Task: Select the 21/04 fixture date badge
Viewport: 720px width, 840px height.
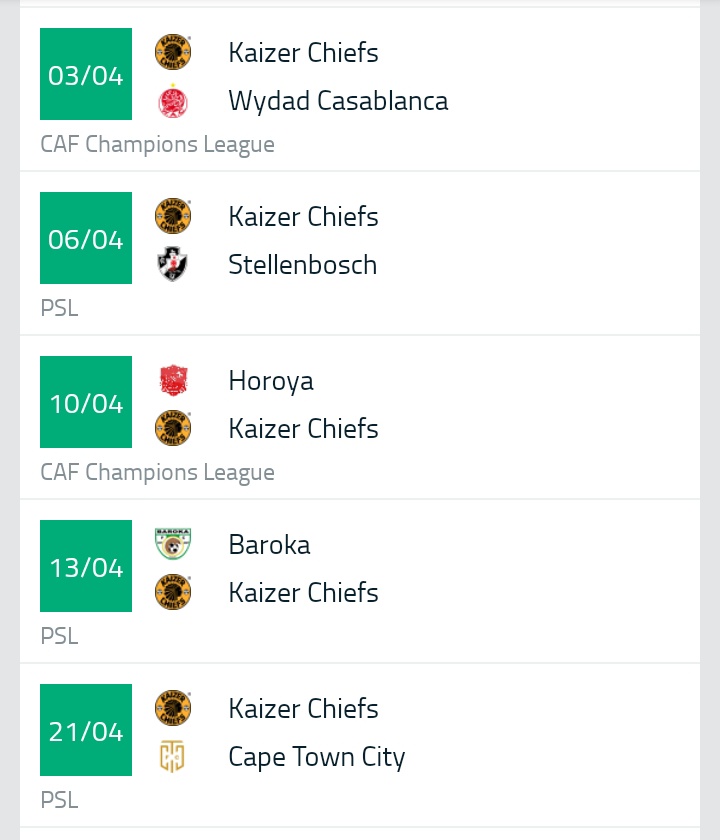Action: pyautogui.click(x=86, y=731)
